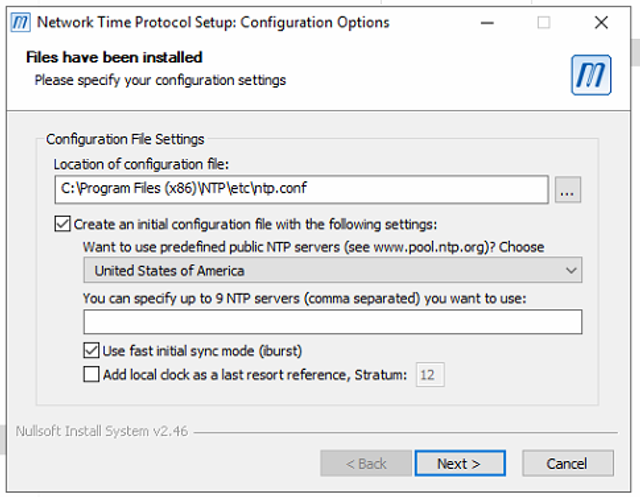Click the maximize button in the title bar
The width and height of the screenshot is (640, 497).
tap(543, 22)
